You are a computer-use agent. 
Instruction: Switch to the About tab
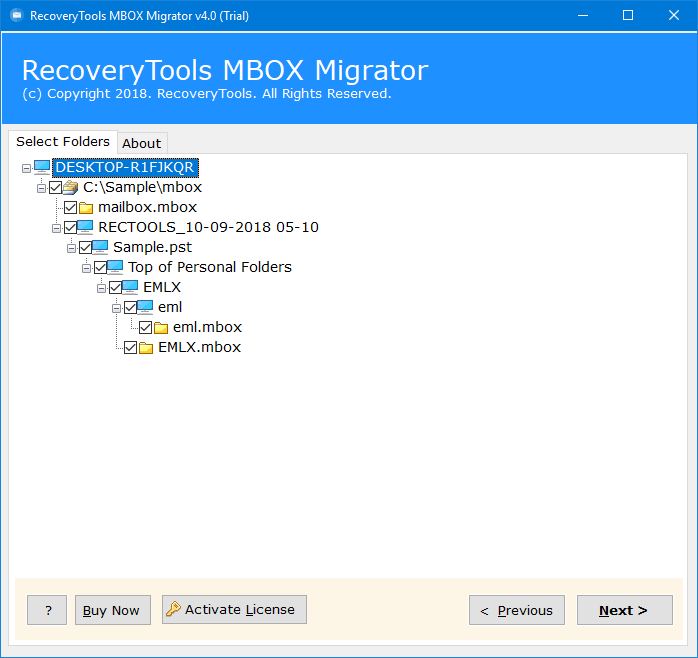(142, 143)
